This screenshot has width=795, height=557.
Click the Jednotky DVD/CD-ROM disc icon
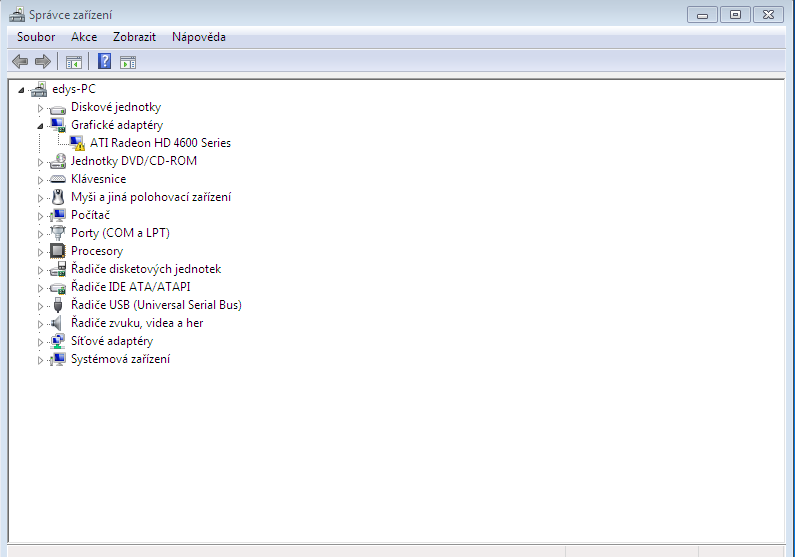coord(58,161)
